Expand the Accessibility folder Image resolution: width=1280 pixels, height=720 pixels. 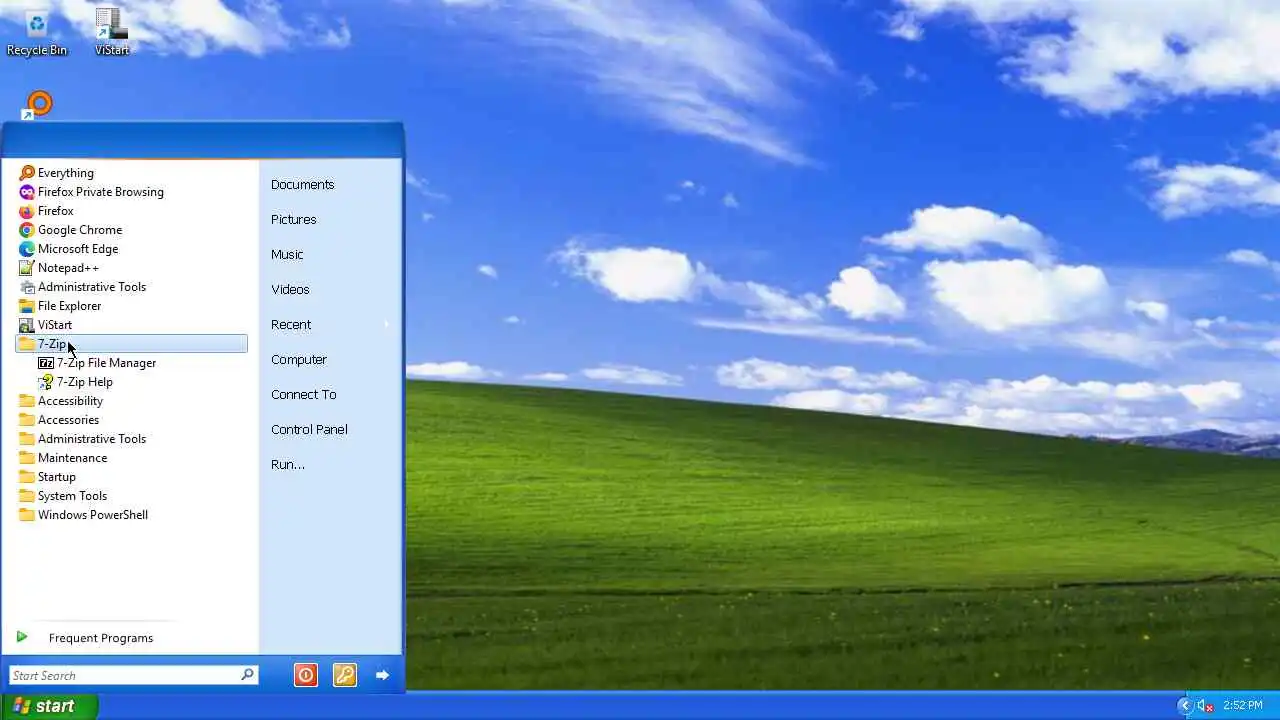[61, 401]
